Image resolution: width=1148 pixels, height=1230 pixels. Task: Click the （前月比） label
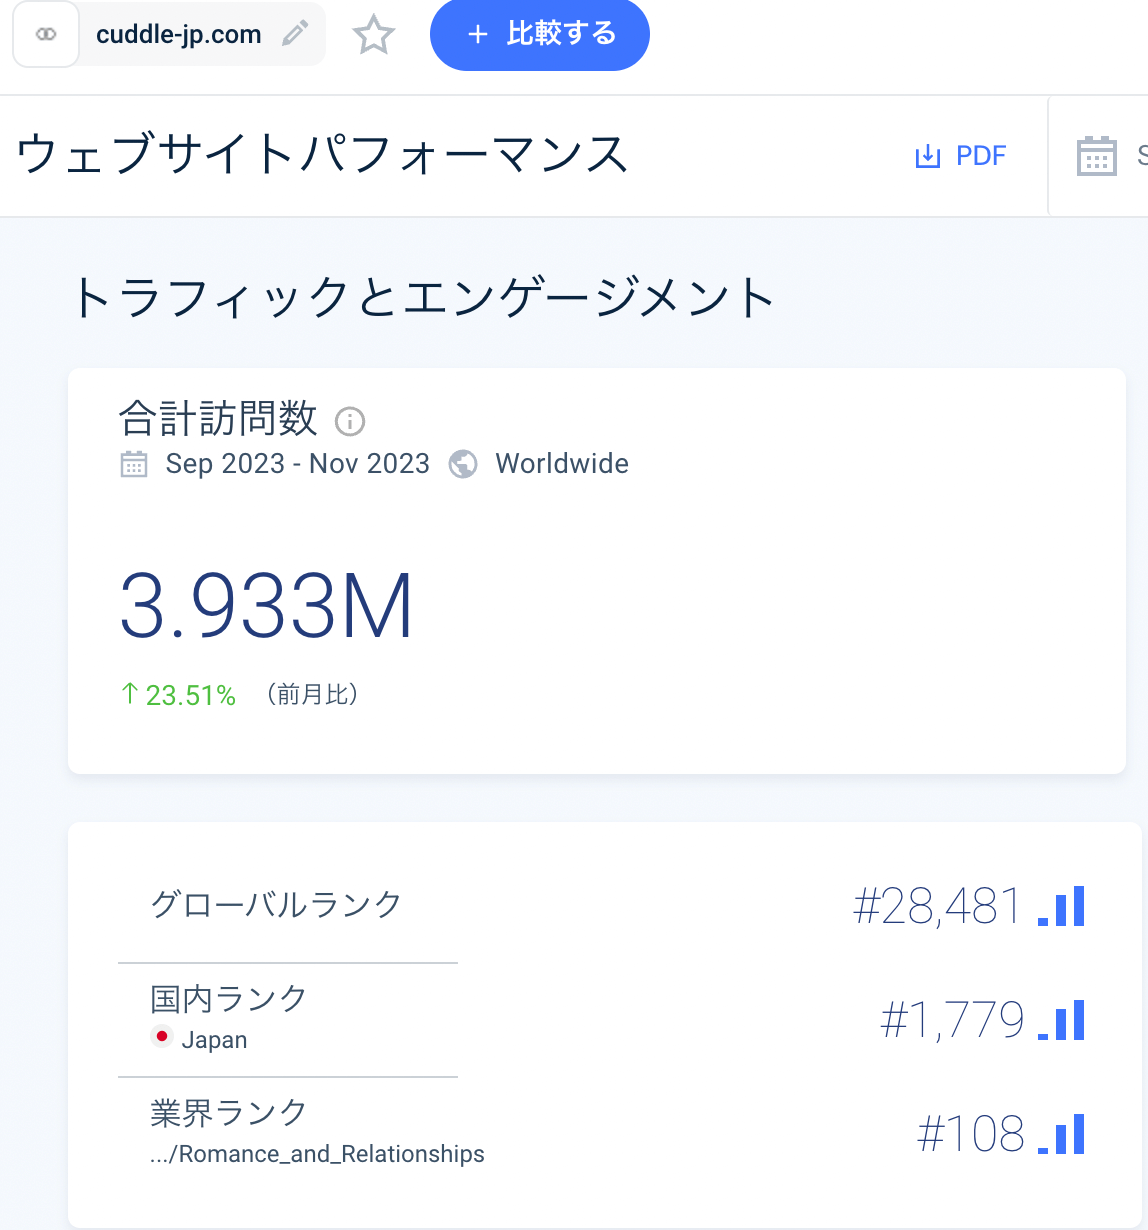pyautogui.click(x=312, y=695)
